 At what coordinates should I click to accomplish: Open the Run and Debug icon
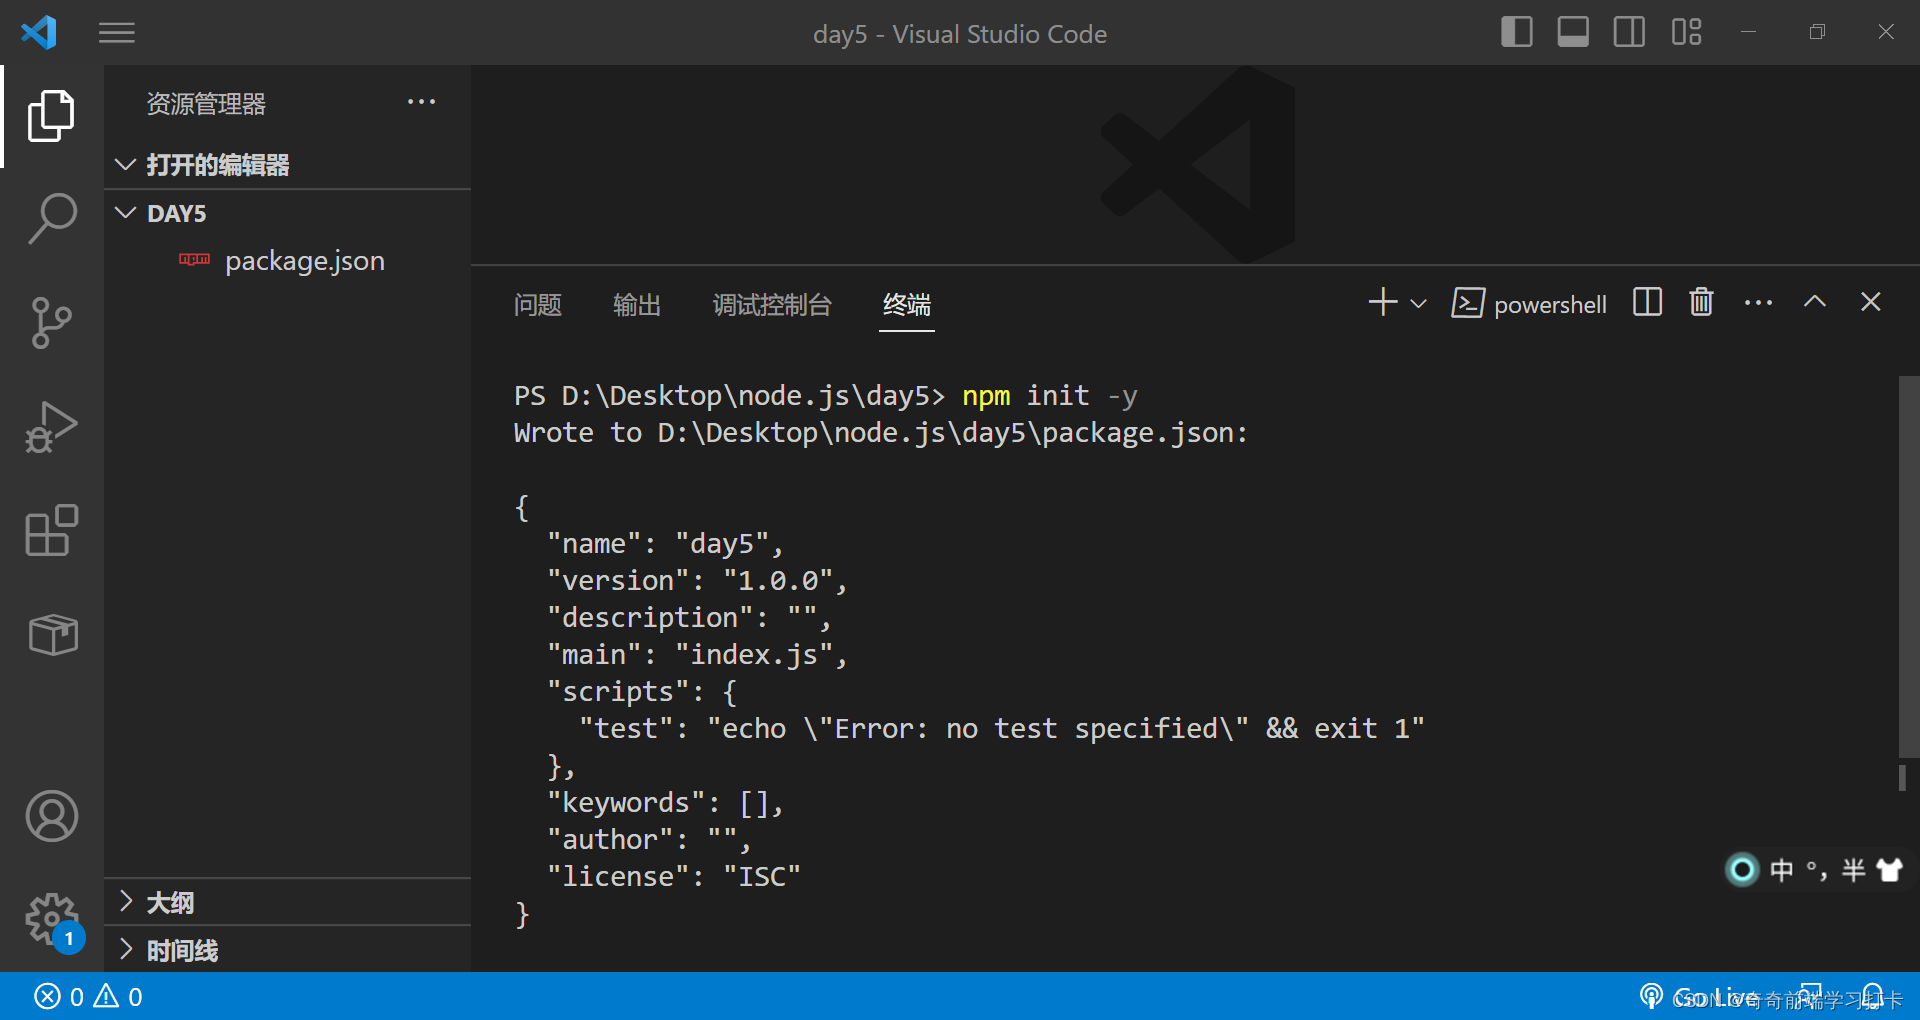(x=51, y=426)
